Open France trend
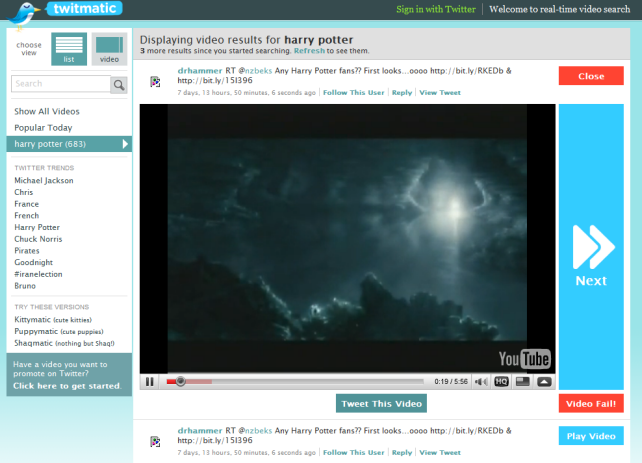The image size is (642, 463). 27,204
